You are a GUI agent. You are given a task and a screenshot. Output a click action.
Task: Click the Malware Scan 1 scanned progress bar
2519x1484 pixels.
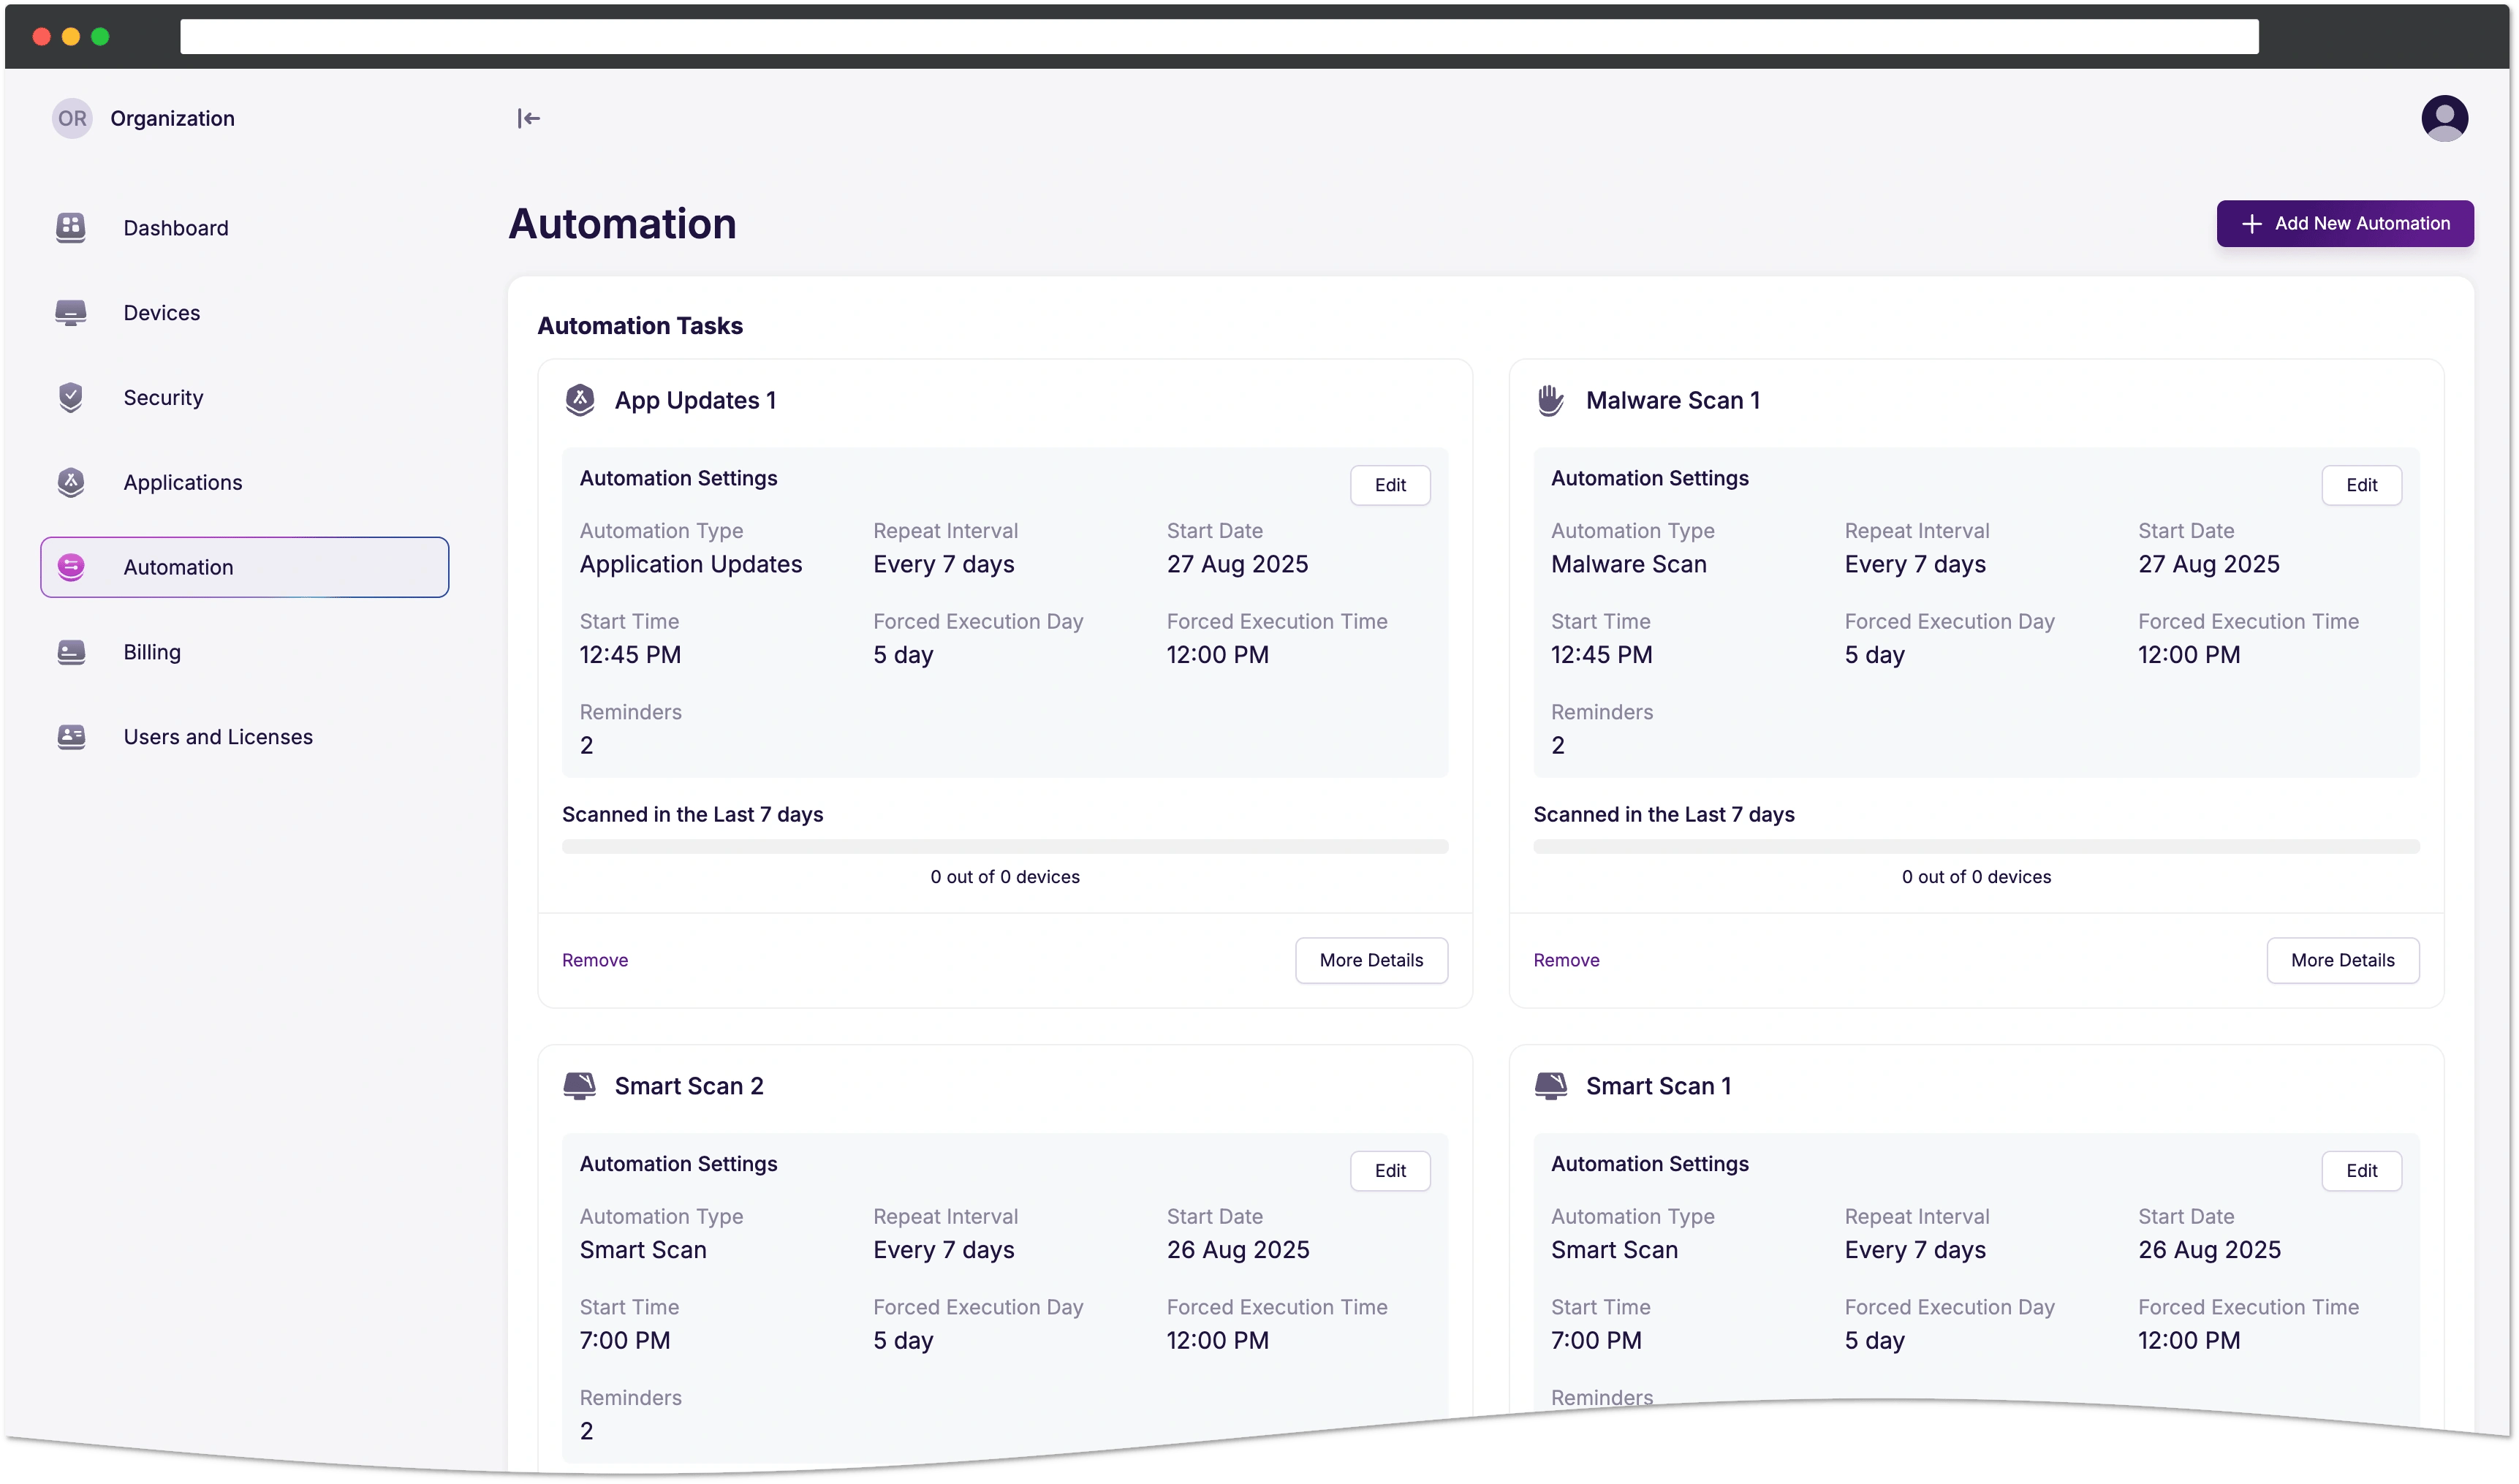click(x=1976, y=847)
